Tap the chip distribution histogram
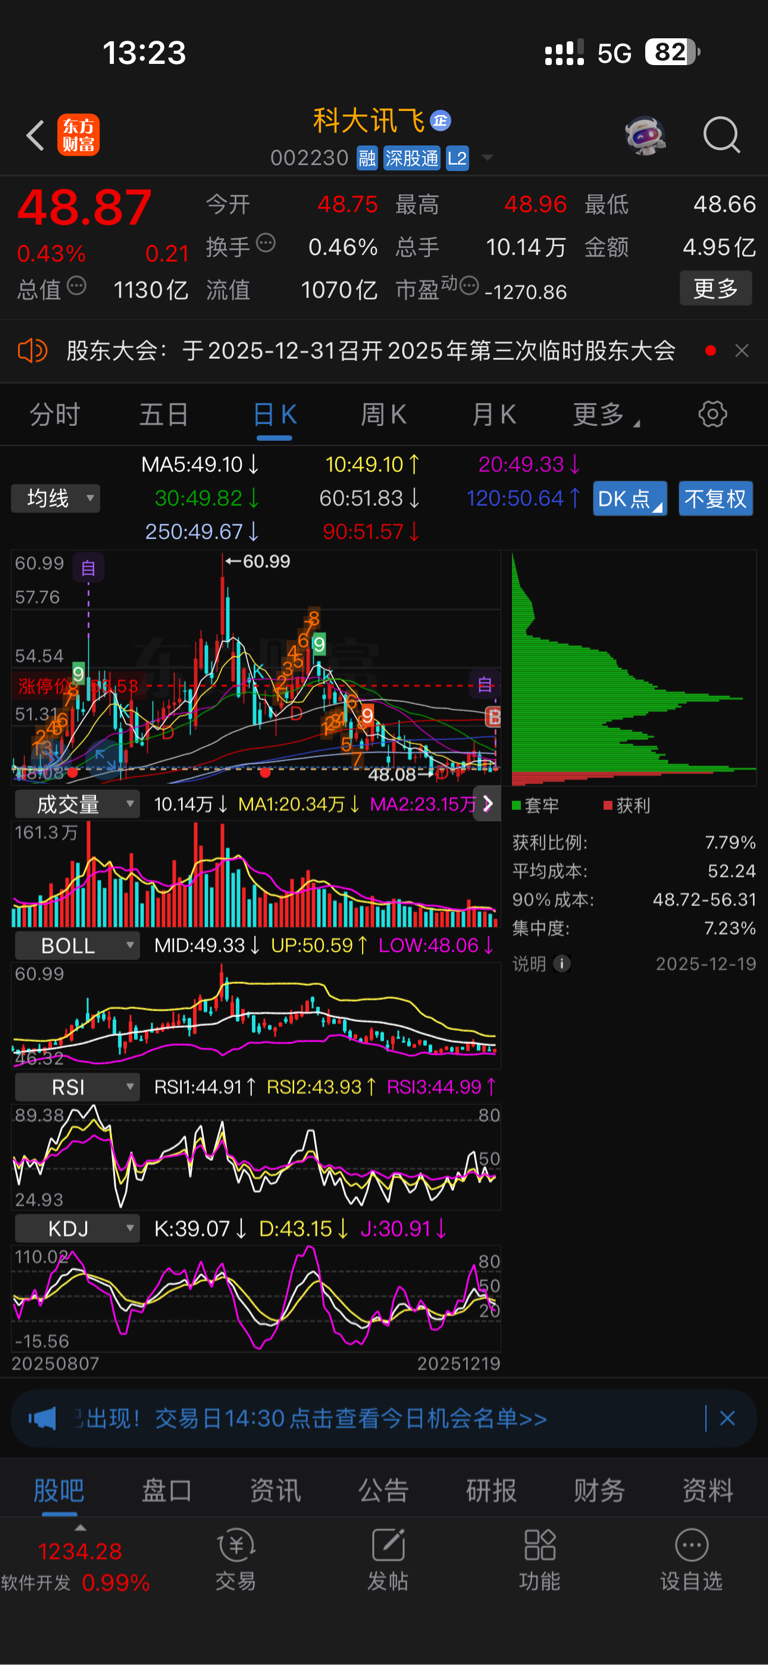This screenshot has height=1665, width=768. tap(634, 668)
